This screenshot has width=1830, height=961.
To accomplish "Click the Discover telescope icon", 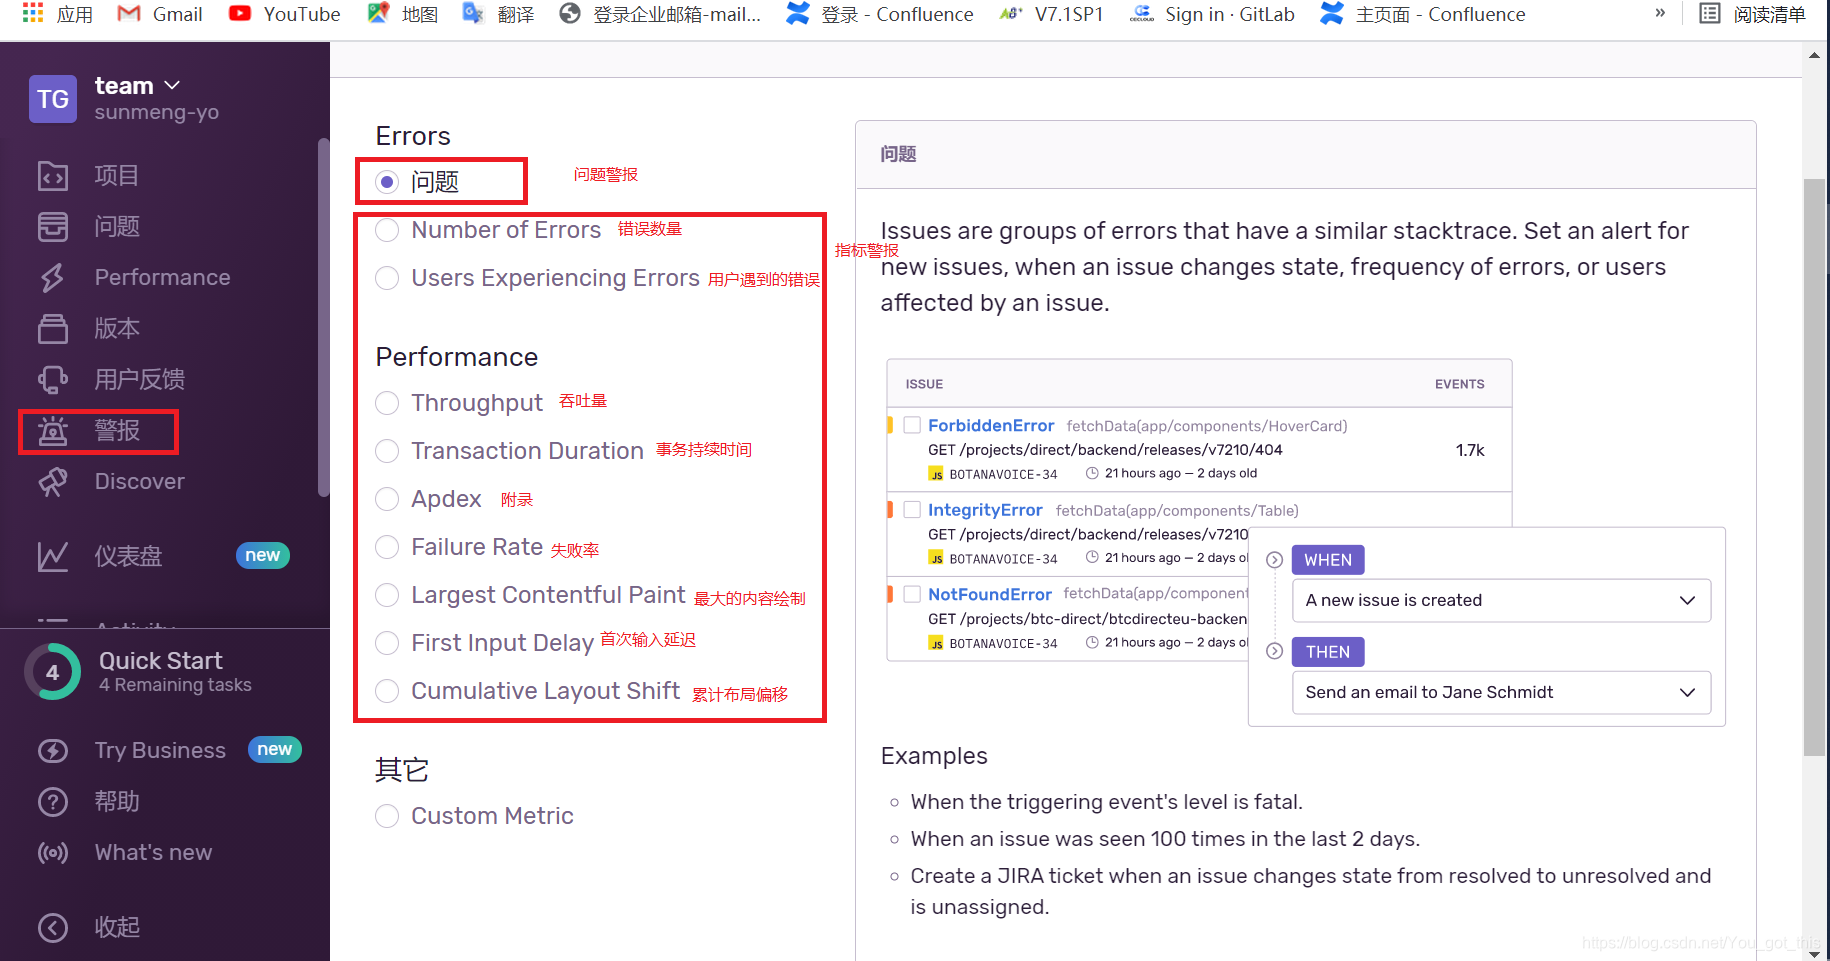I will (x=53, y=482).
